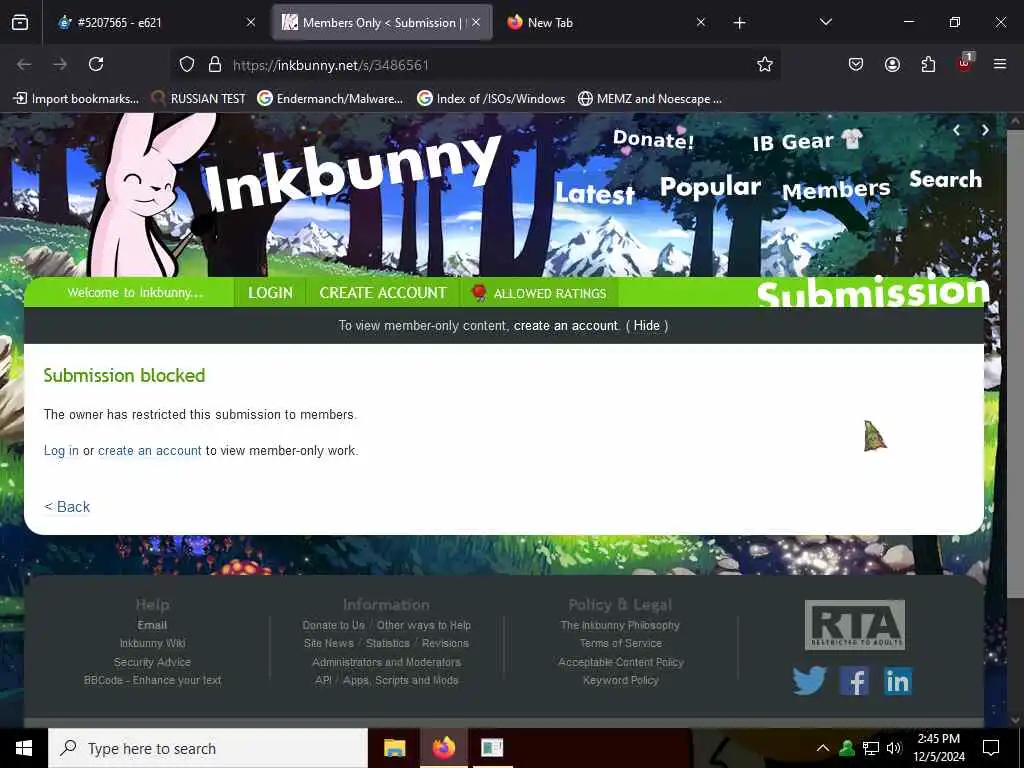The image size is (1024, 768).
Task: Open the IB Gear shop link
Action: click(807, 141)
